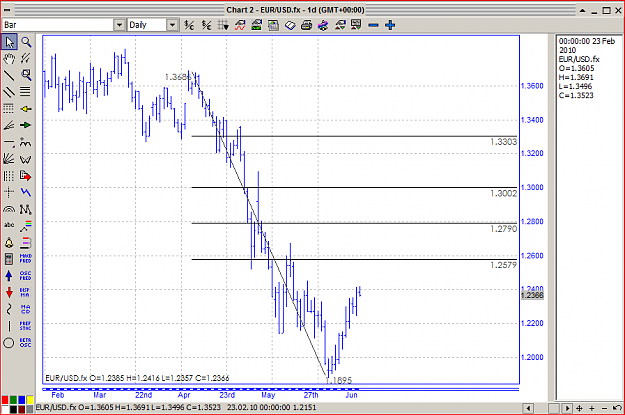Click the $/c currency toolbar icon
Screen dimensions: 625x415
(x=189, y=25)
